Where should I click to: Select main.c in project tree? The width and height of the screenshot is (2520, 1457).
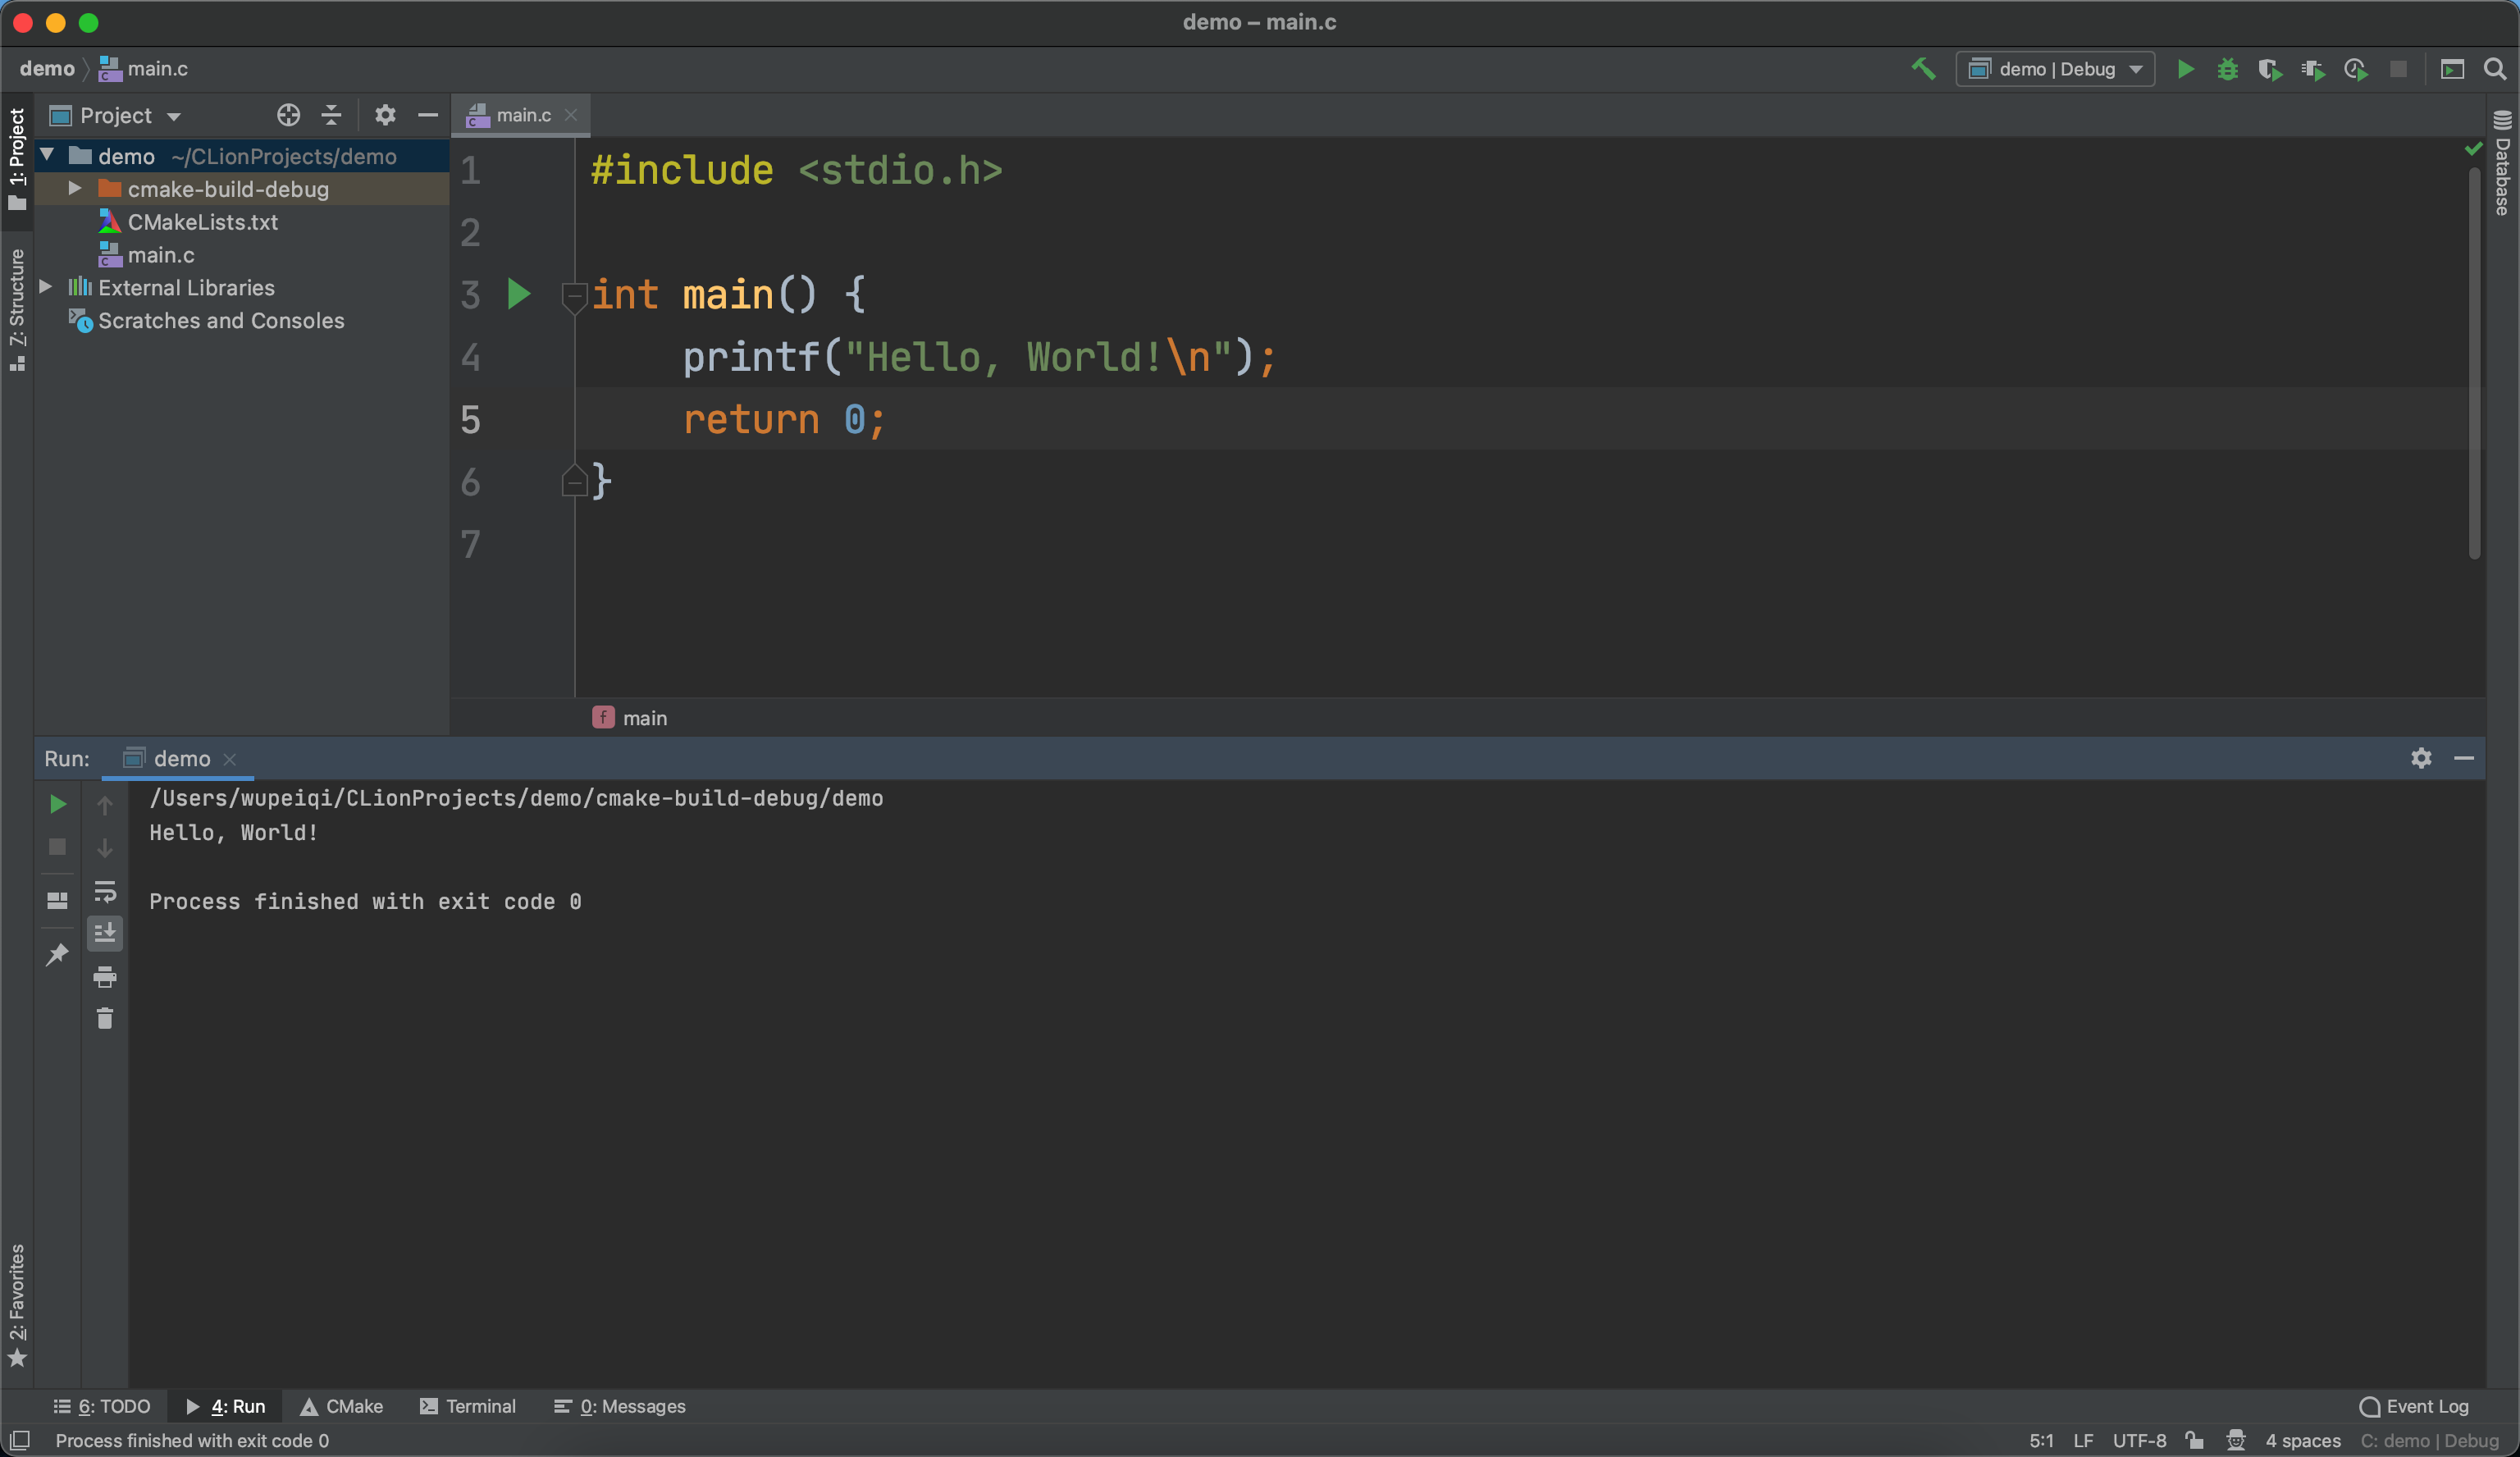(x=160, y=255)
